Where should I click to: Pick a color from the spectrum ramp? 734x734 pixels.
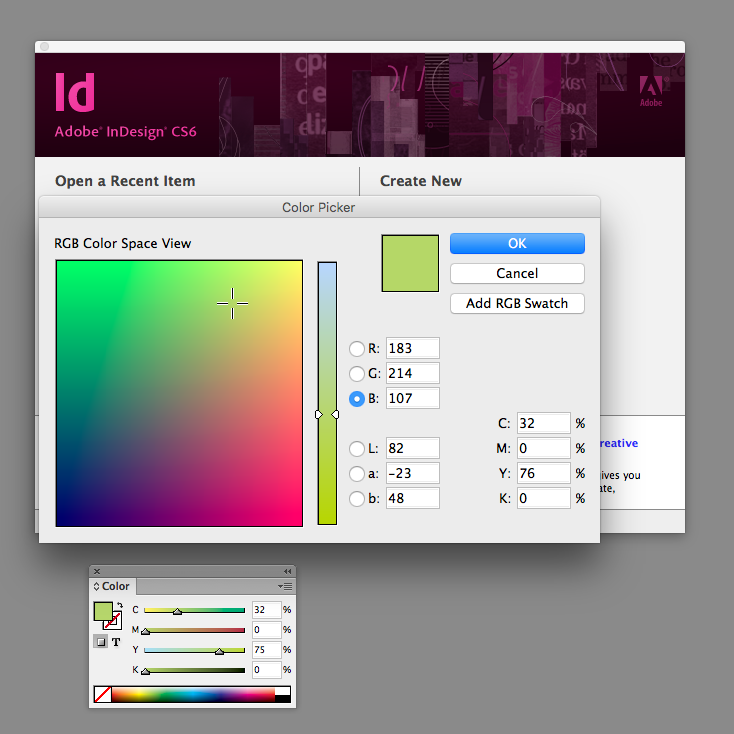coord(193,695)
